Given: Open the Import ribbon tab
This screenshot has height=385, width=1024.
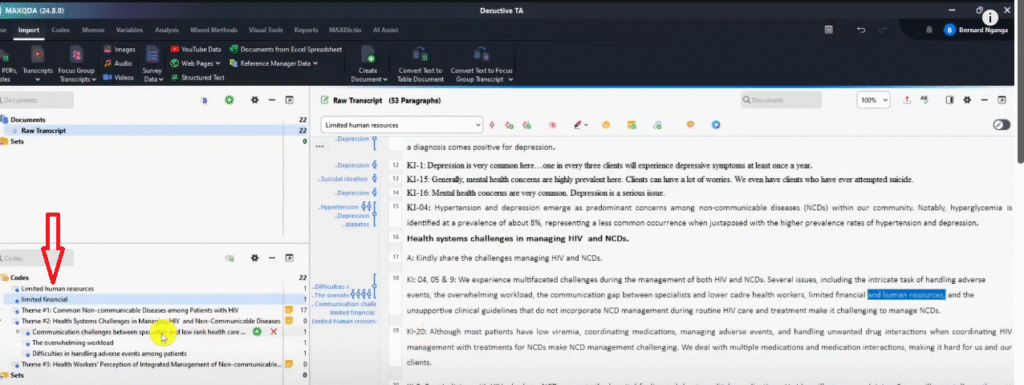Looking at the screenshot, I should [28, 30].
